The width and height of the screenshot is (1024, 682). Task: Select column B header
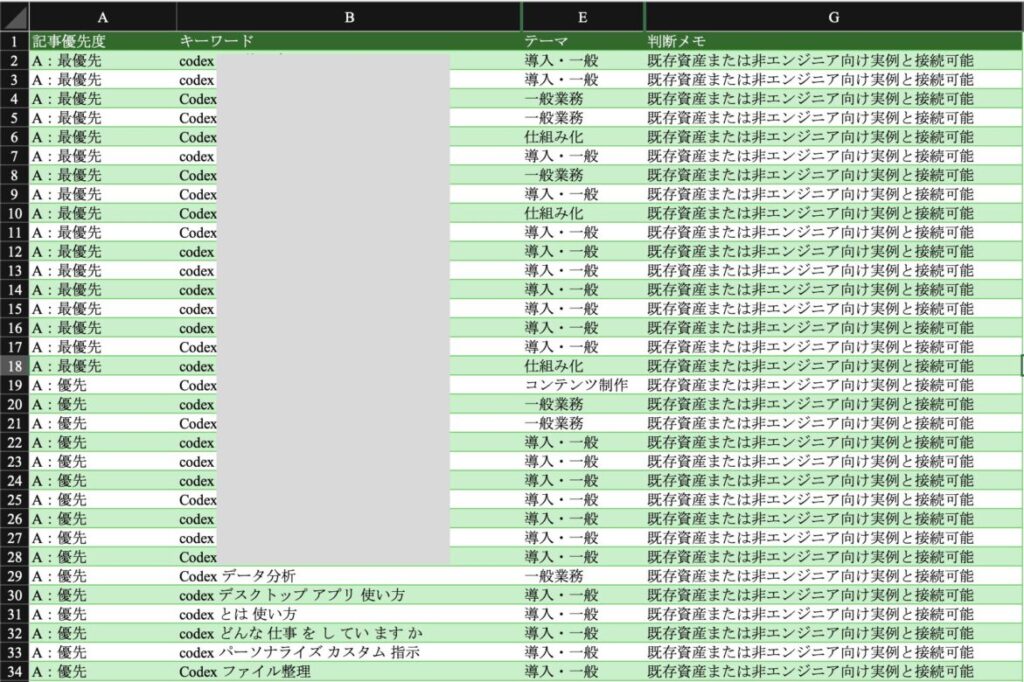[349, 18]
